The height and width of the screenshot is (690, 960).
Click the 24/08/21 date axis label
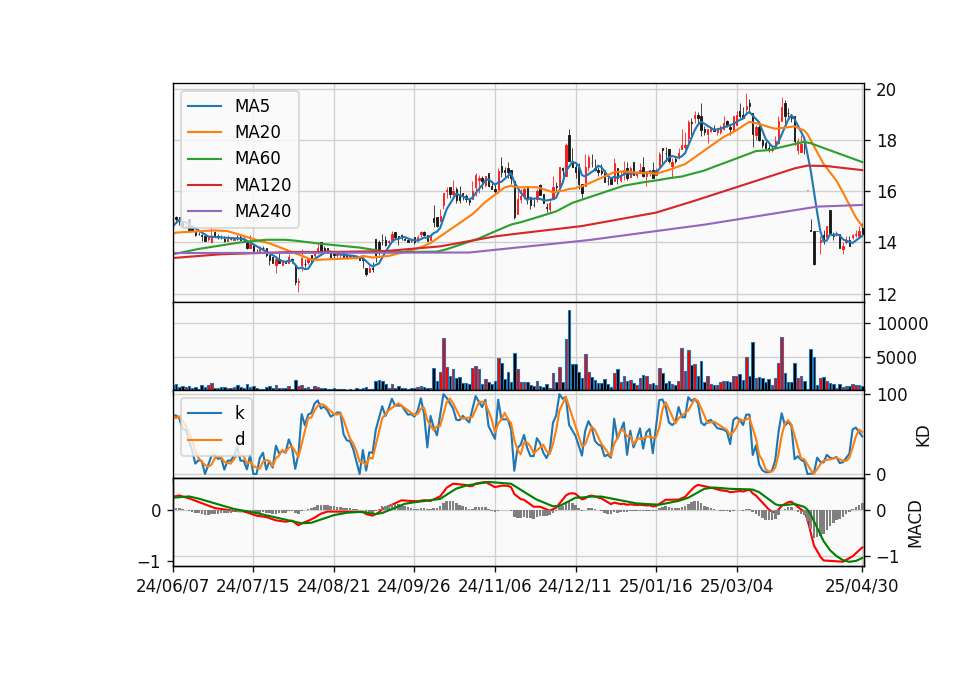[x=334, y=587]
